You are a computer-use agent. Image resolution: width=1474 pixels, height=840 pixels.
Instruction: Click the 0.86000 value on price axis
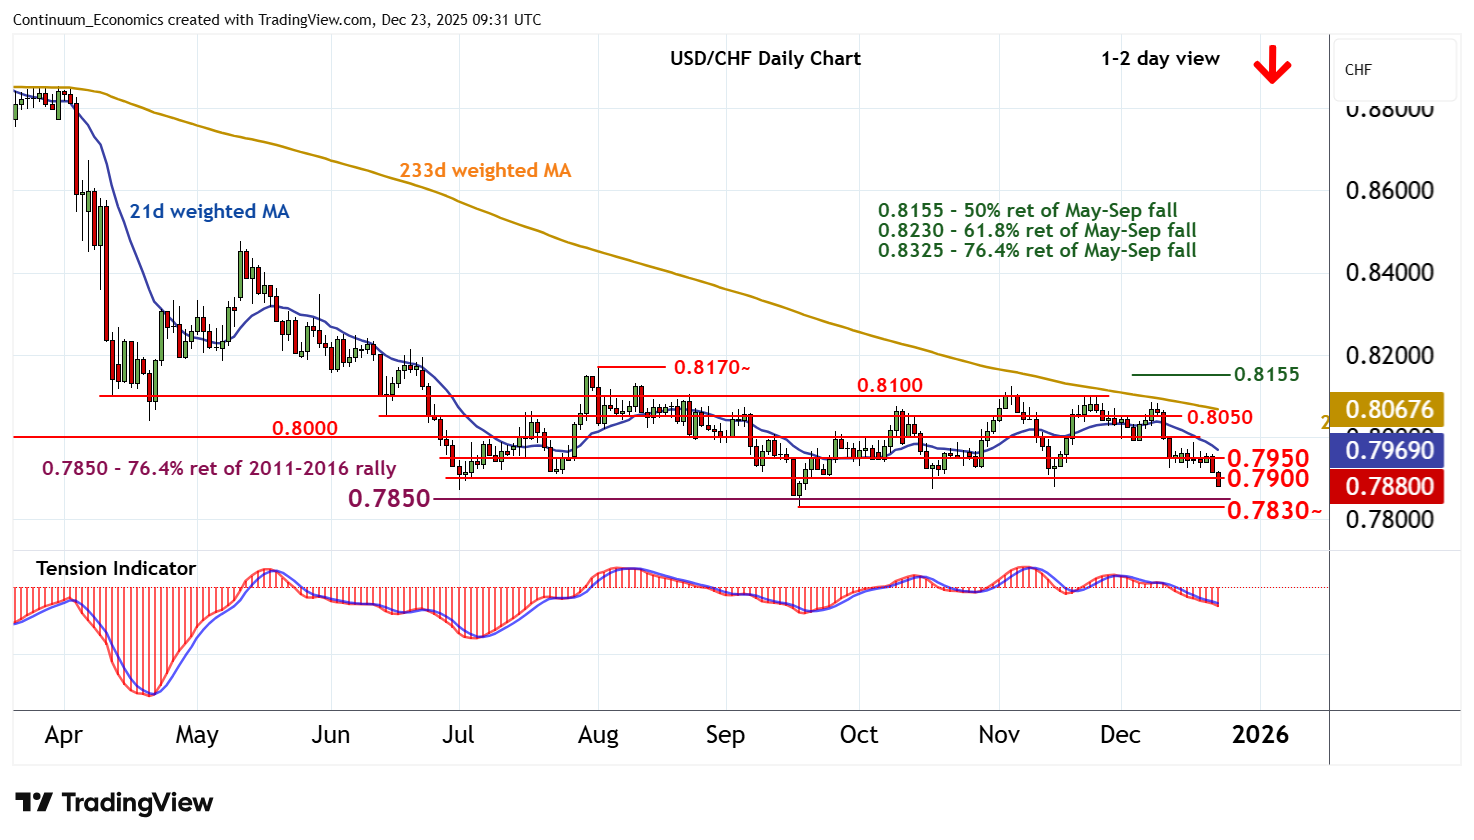click(1389, 191)
